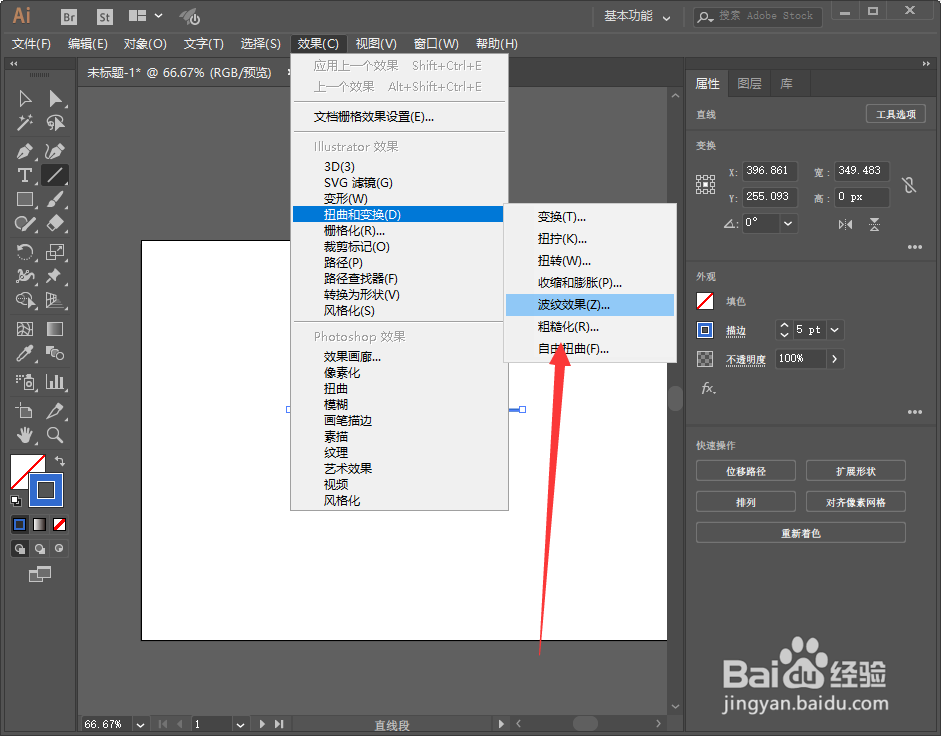
Task: Select the Hand tool
Action: pyautogui.click(x=25, y=435)
